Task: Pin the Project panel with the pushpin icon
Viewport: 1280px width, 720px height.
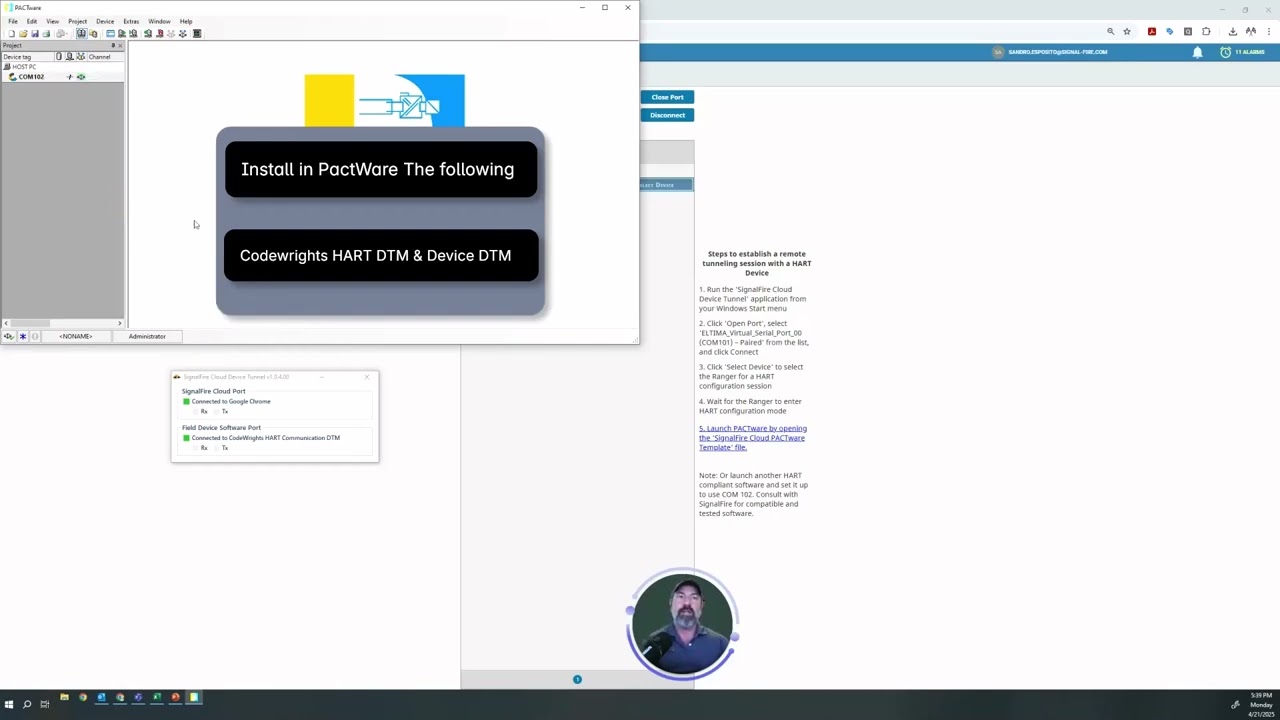Action: tap(113, 45)
